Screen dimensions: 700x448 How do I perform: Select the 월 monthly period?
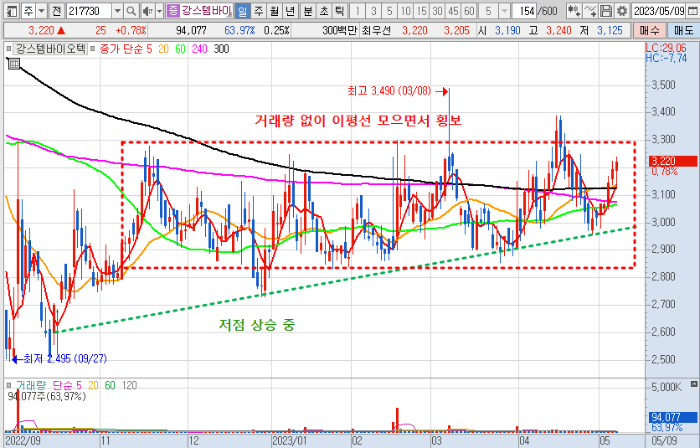click(x=274, y=11)
